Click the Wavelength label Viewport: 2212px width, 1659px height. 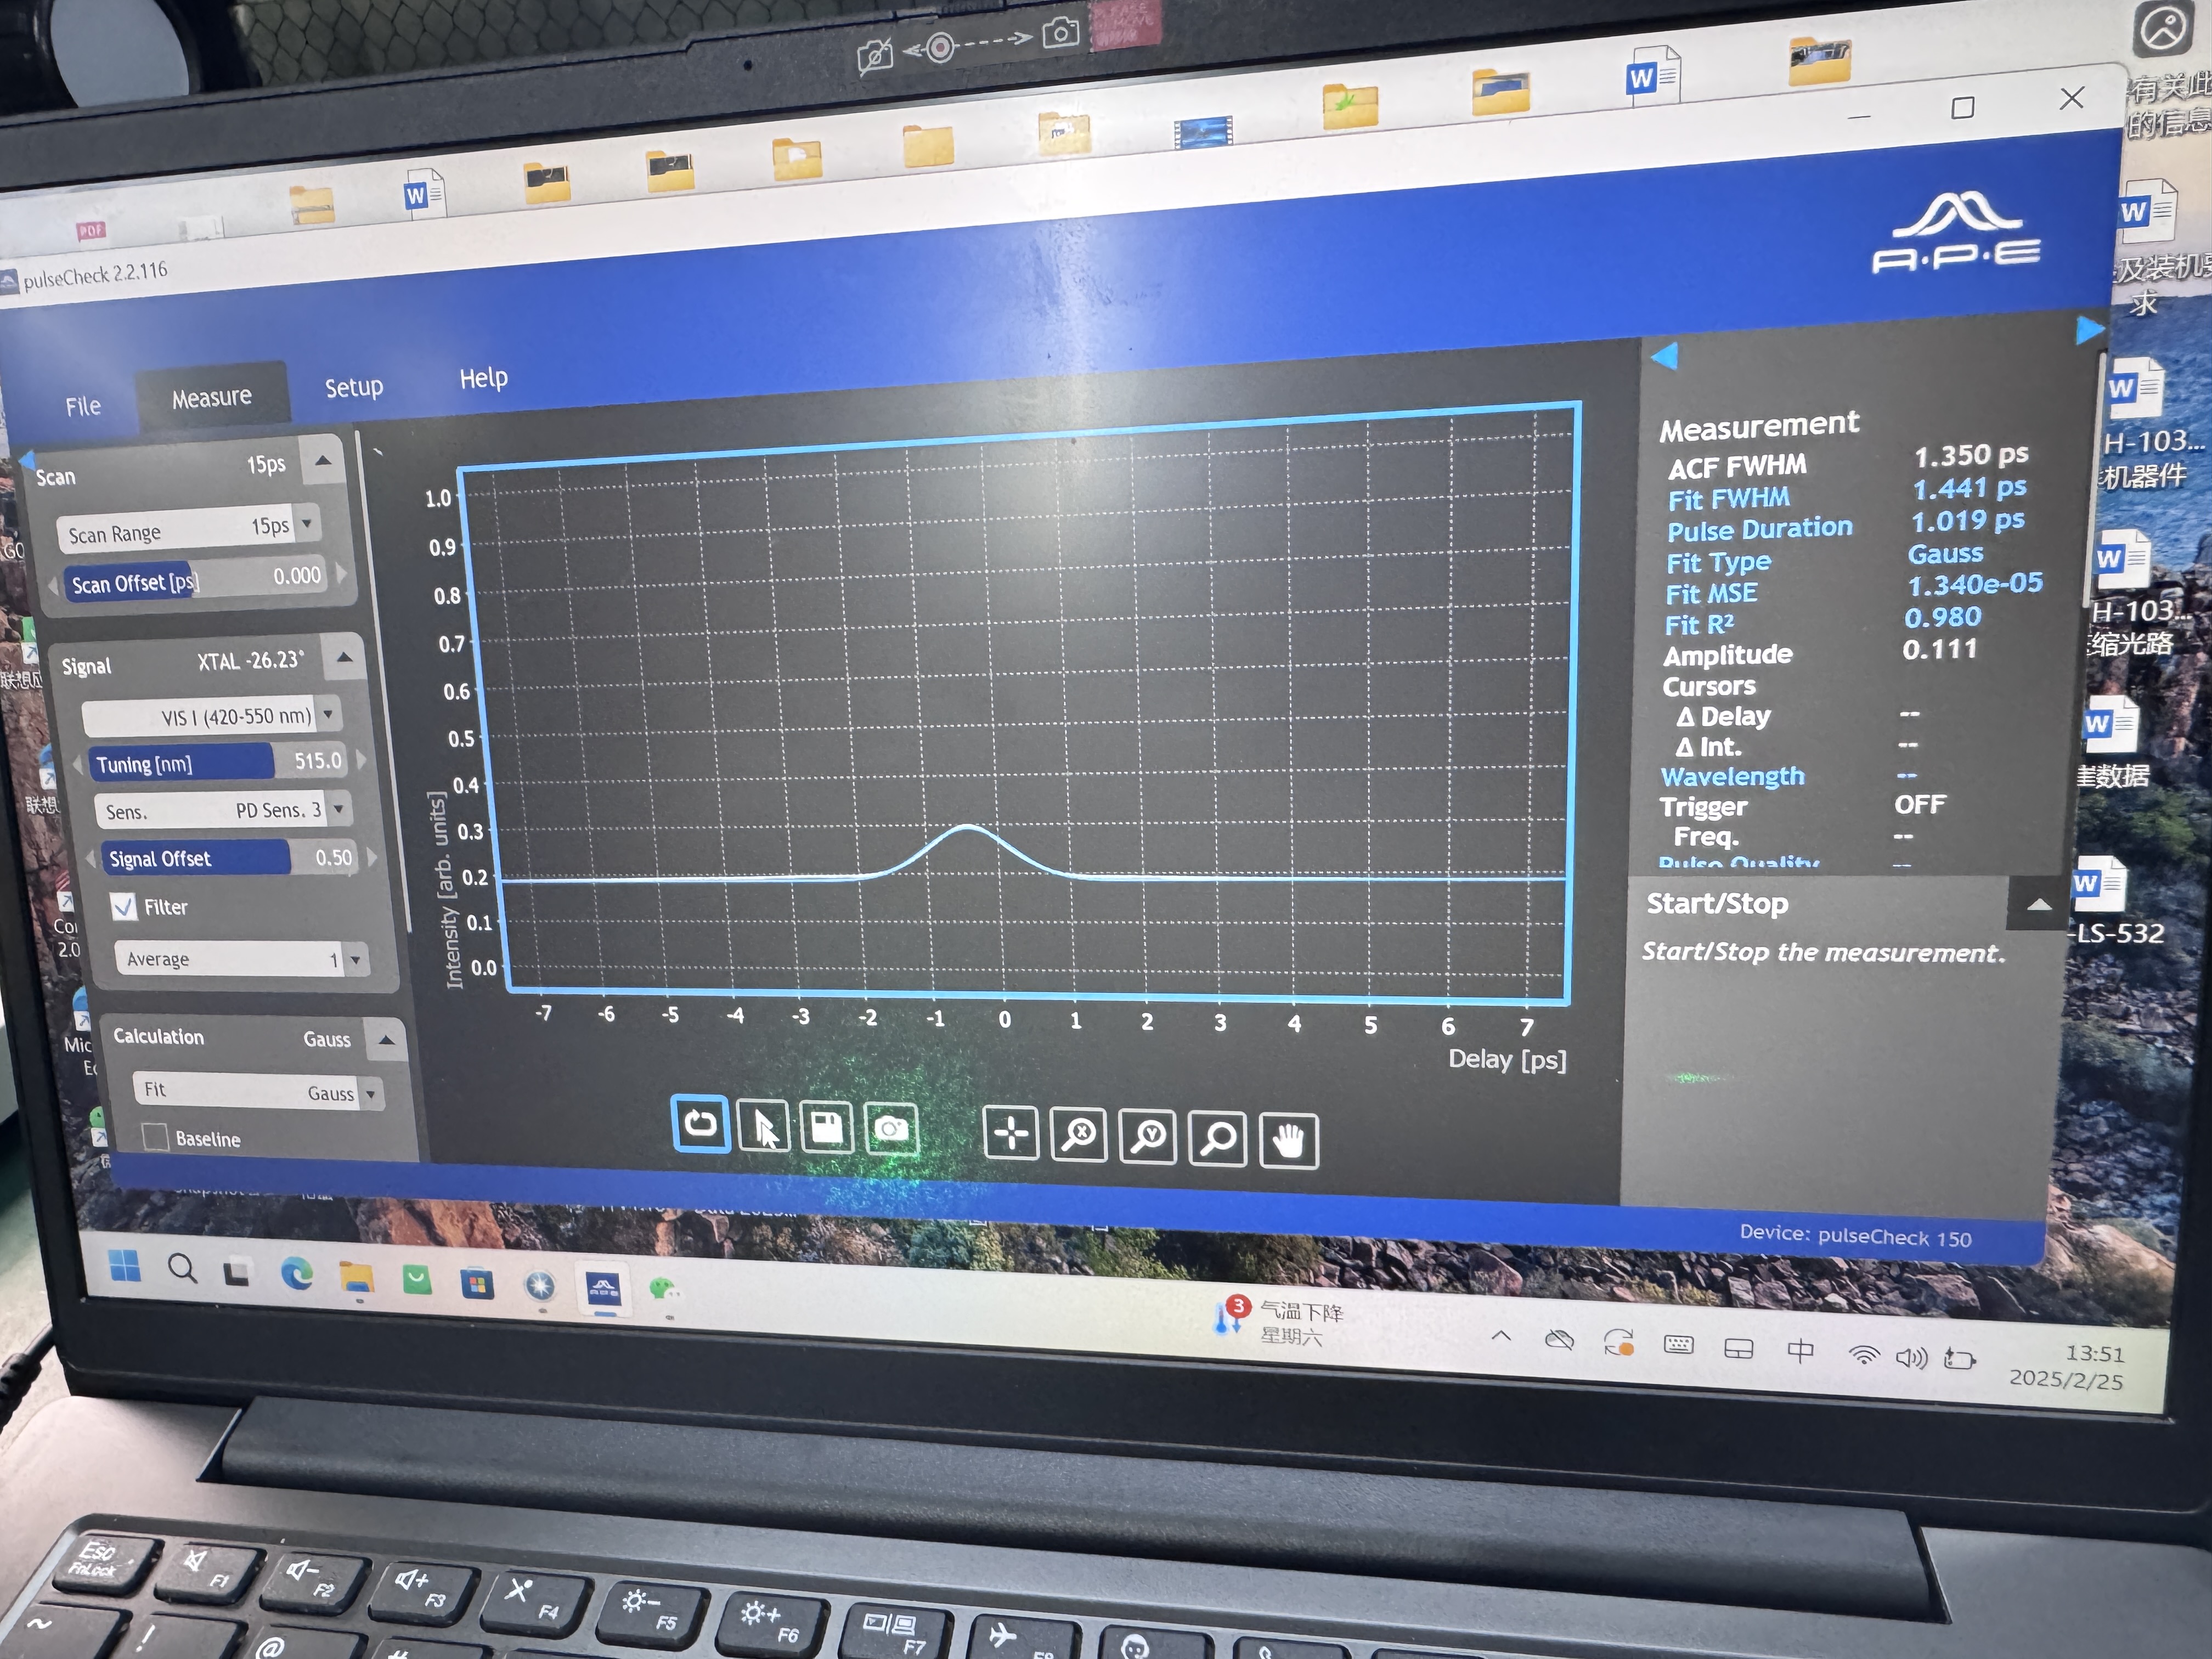[1732, 776]
